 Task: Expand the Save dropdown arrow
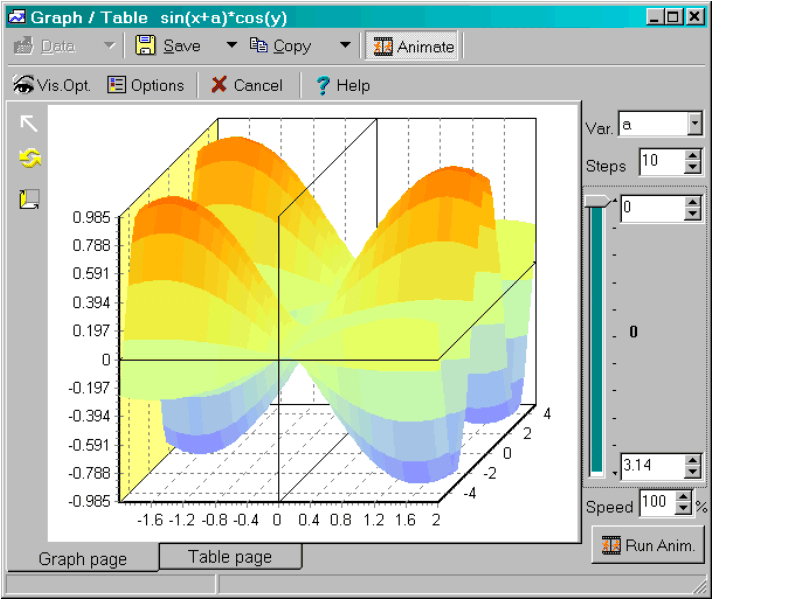231,46
